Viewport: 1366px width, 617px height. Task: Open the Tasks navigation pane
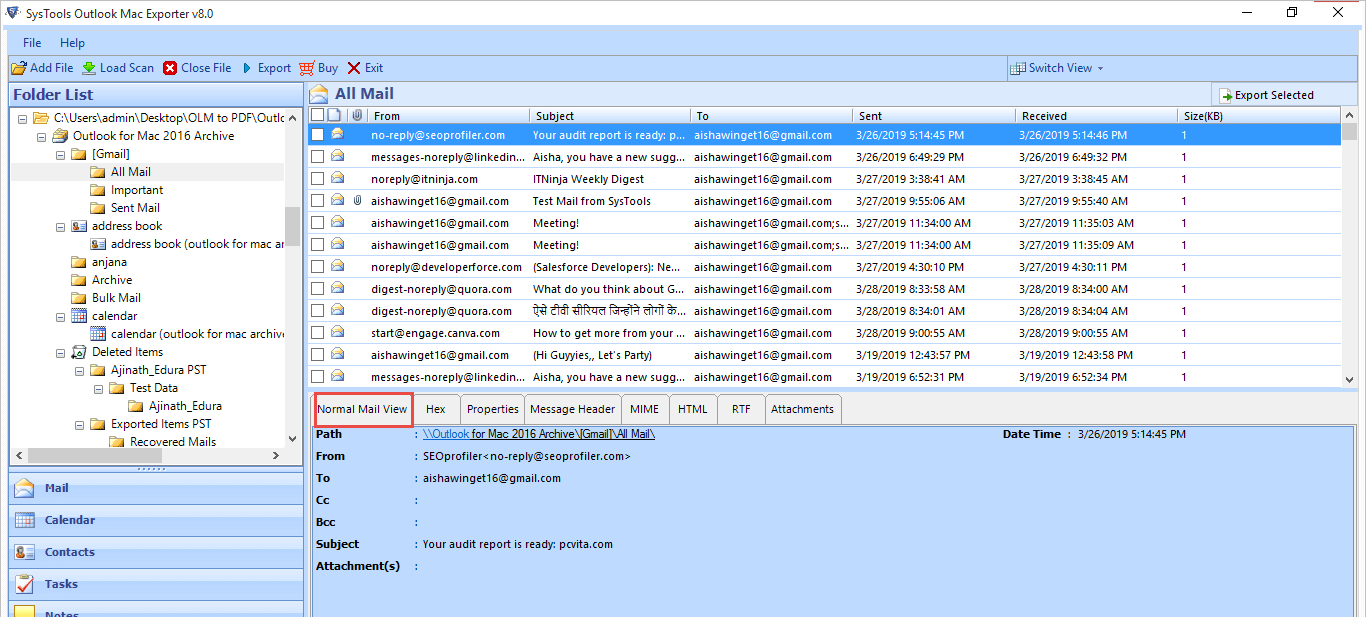pos(156,584)
